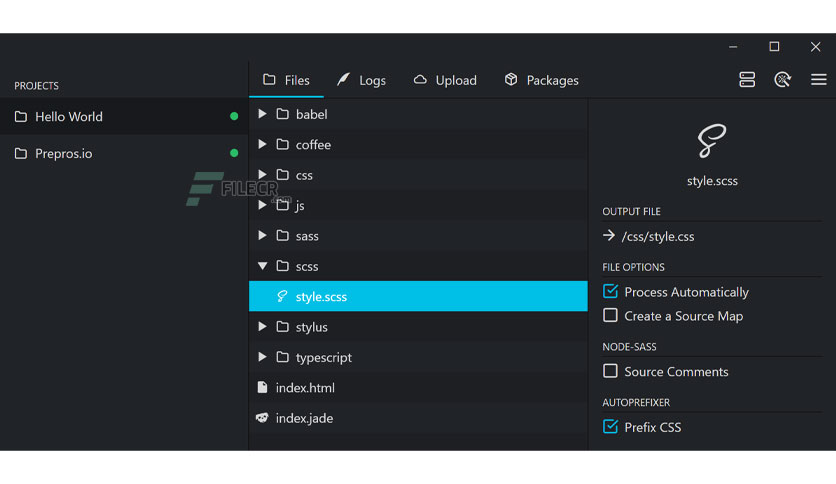Click the AUTOPREFIXER section heading
This screenshot has width=836, height=484.
coord(636,402)
